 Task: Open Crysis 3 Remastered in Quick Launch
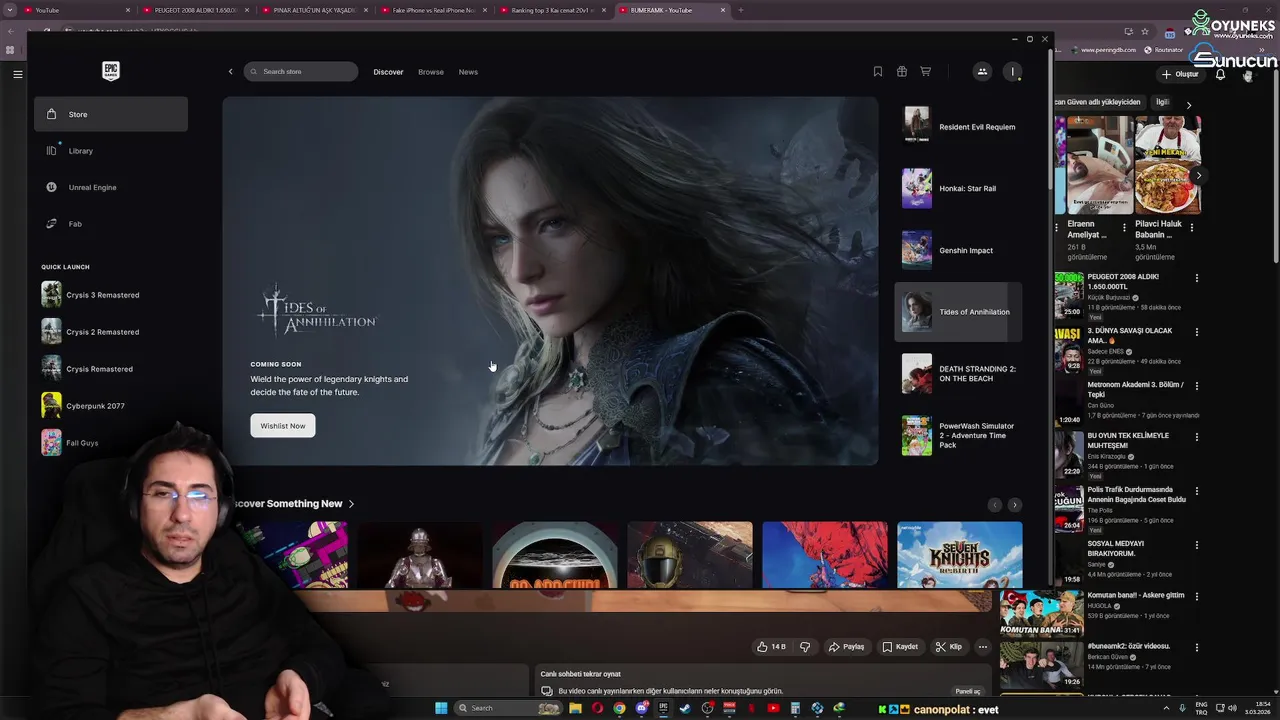click(91, 295)
